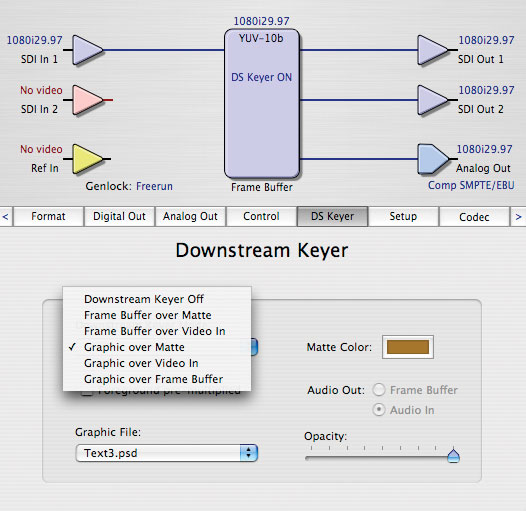Click the SDI In 1 input triangle icon
The height and width of the screenshot is (511, 526).
pos(88,50)
